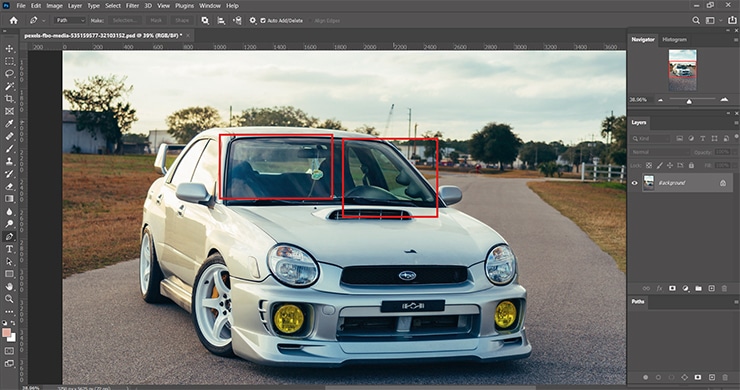Toggle type layer filter in Layers panel
This screenshot has width=740, height=390.
pyautogui.click(x=703, y=138)
